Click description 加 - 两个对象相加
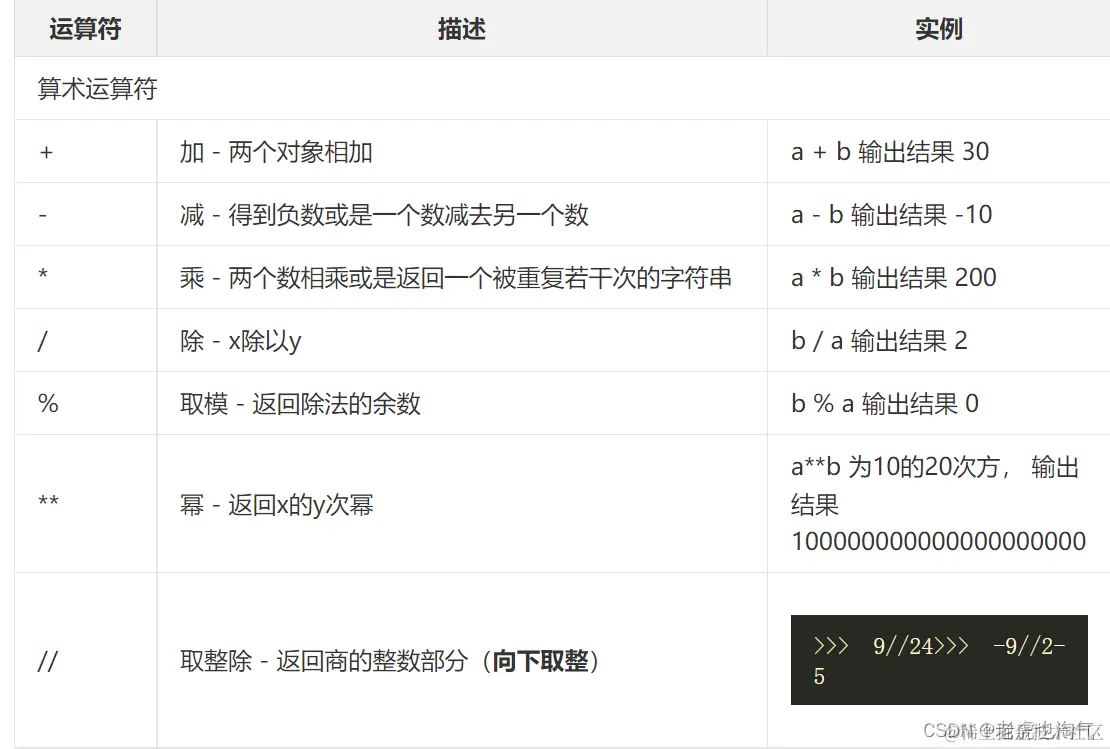The image size is (1110, 749). pos(276,151)
